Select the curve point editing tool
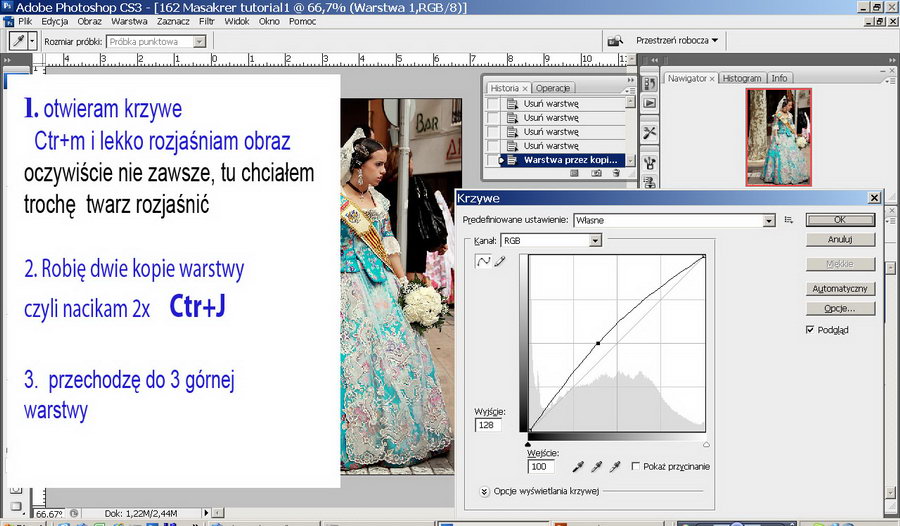This screenshot has width=900, height=526. point(482,261)
